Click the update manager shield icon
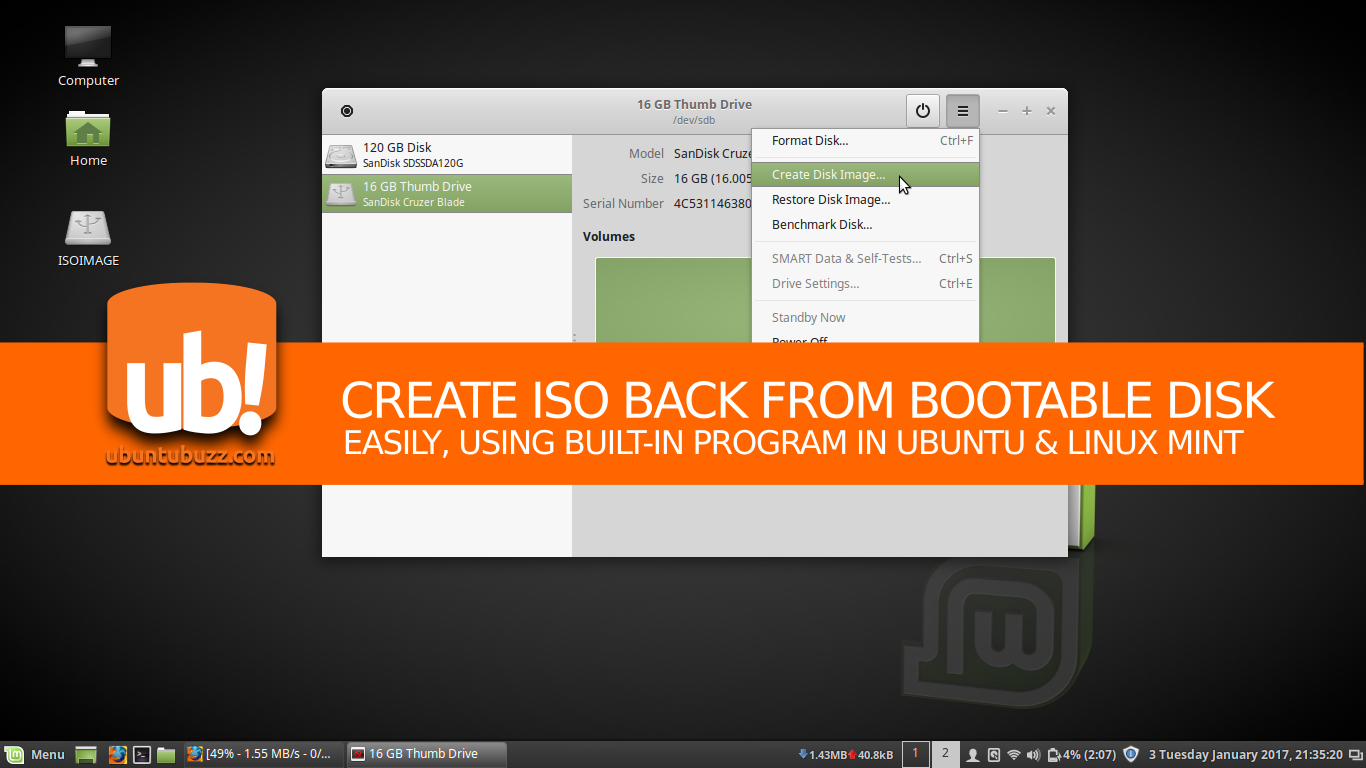Viewport: 1366px width, 768px height. pos(1131,755)
